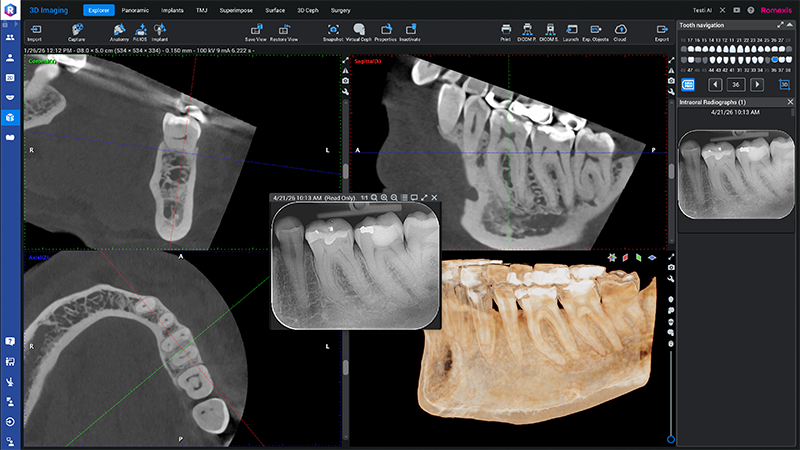Click the help question mark icon at top right
Viewport: 800px width, 450px height.
(x=751, y=10)
